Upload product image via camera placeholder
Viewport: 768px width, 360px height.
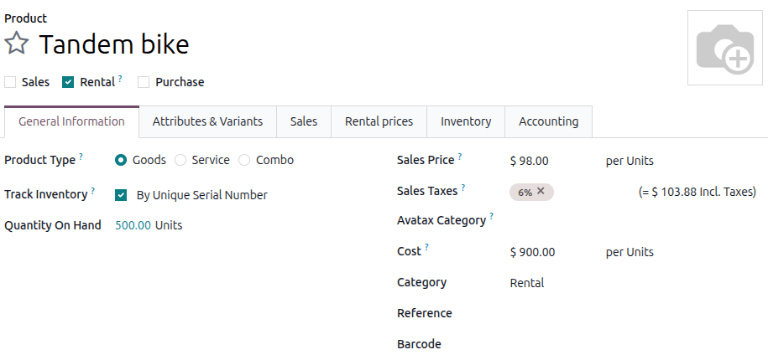coord(725,48)
